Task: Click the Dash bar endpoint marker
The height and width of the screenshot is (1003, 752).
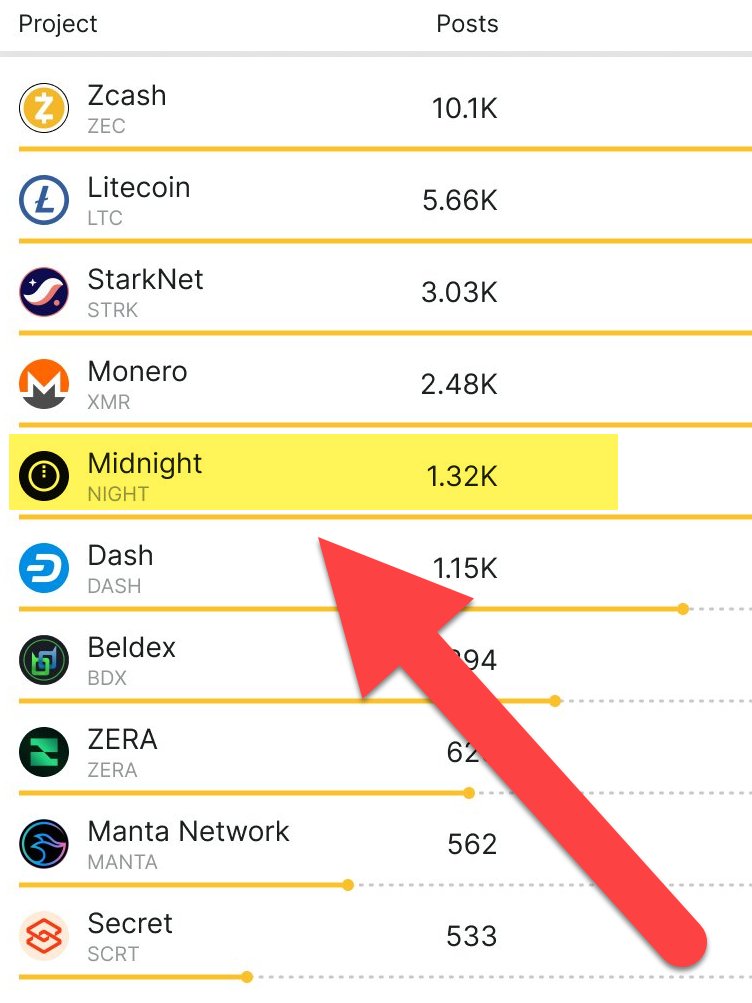Action: [x=683, y=608]
